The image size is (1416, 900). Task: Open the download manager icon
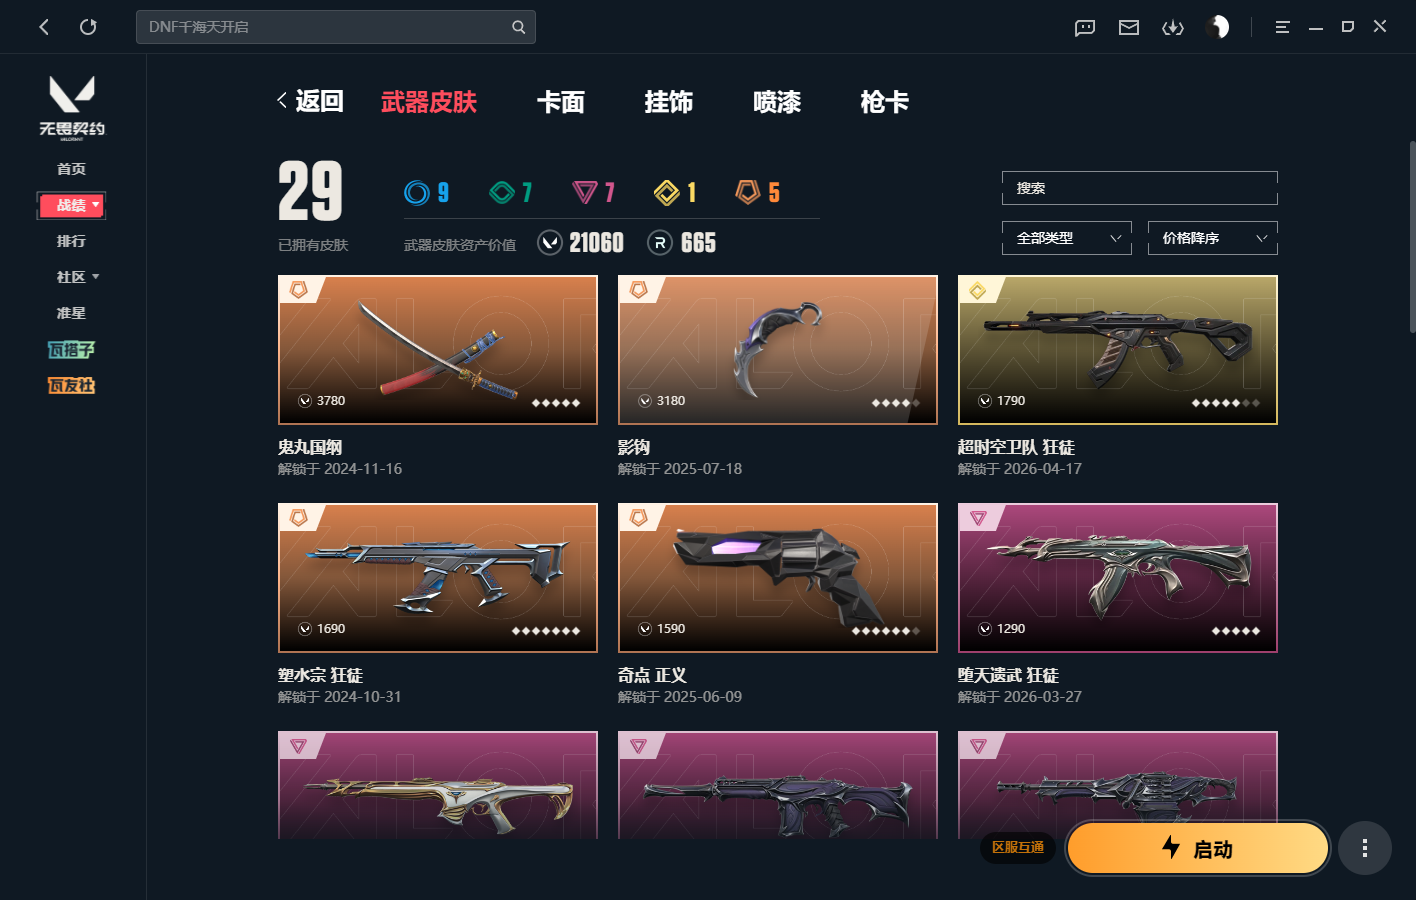1173,27
